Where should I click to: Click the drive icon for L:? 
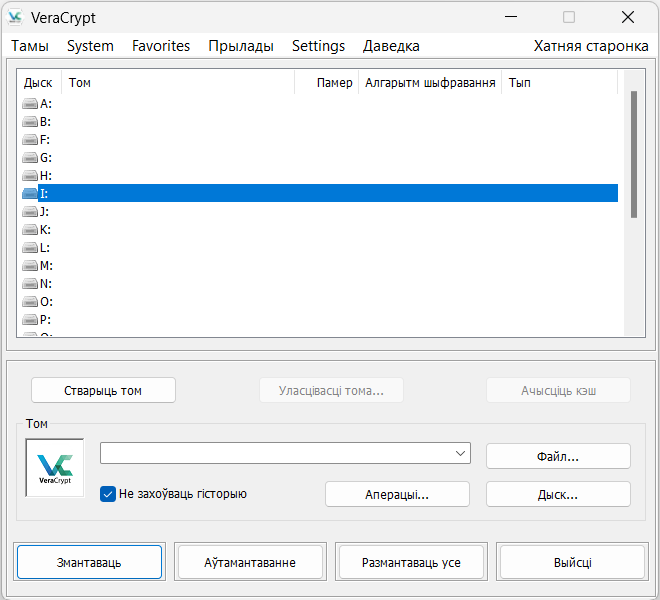[x=30, y=248]
